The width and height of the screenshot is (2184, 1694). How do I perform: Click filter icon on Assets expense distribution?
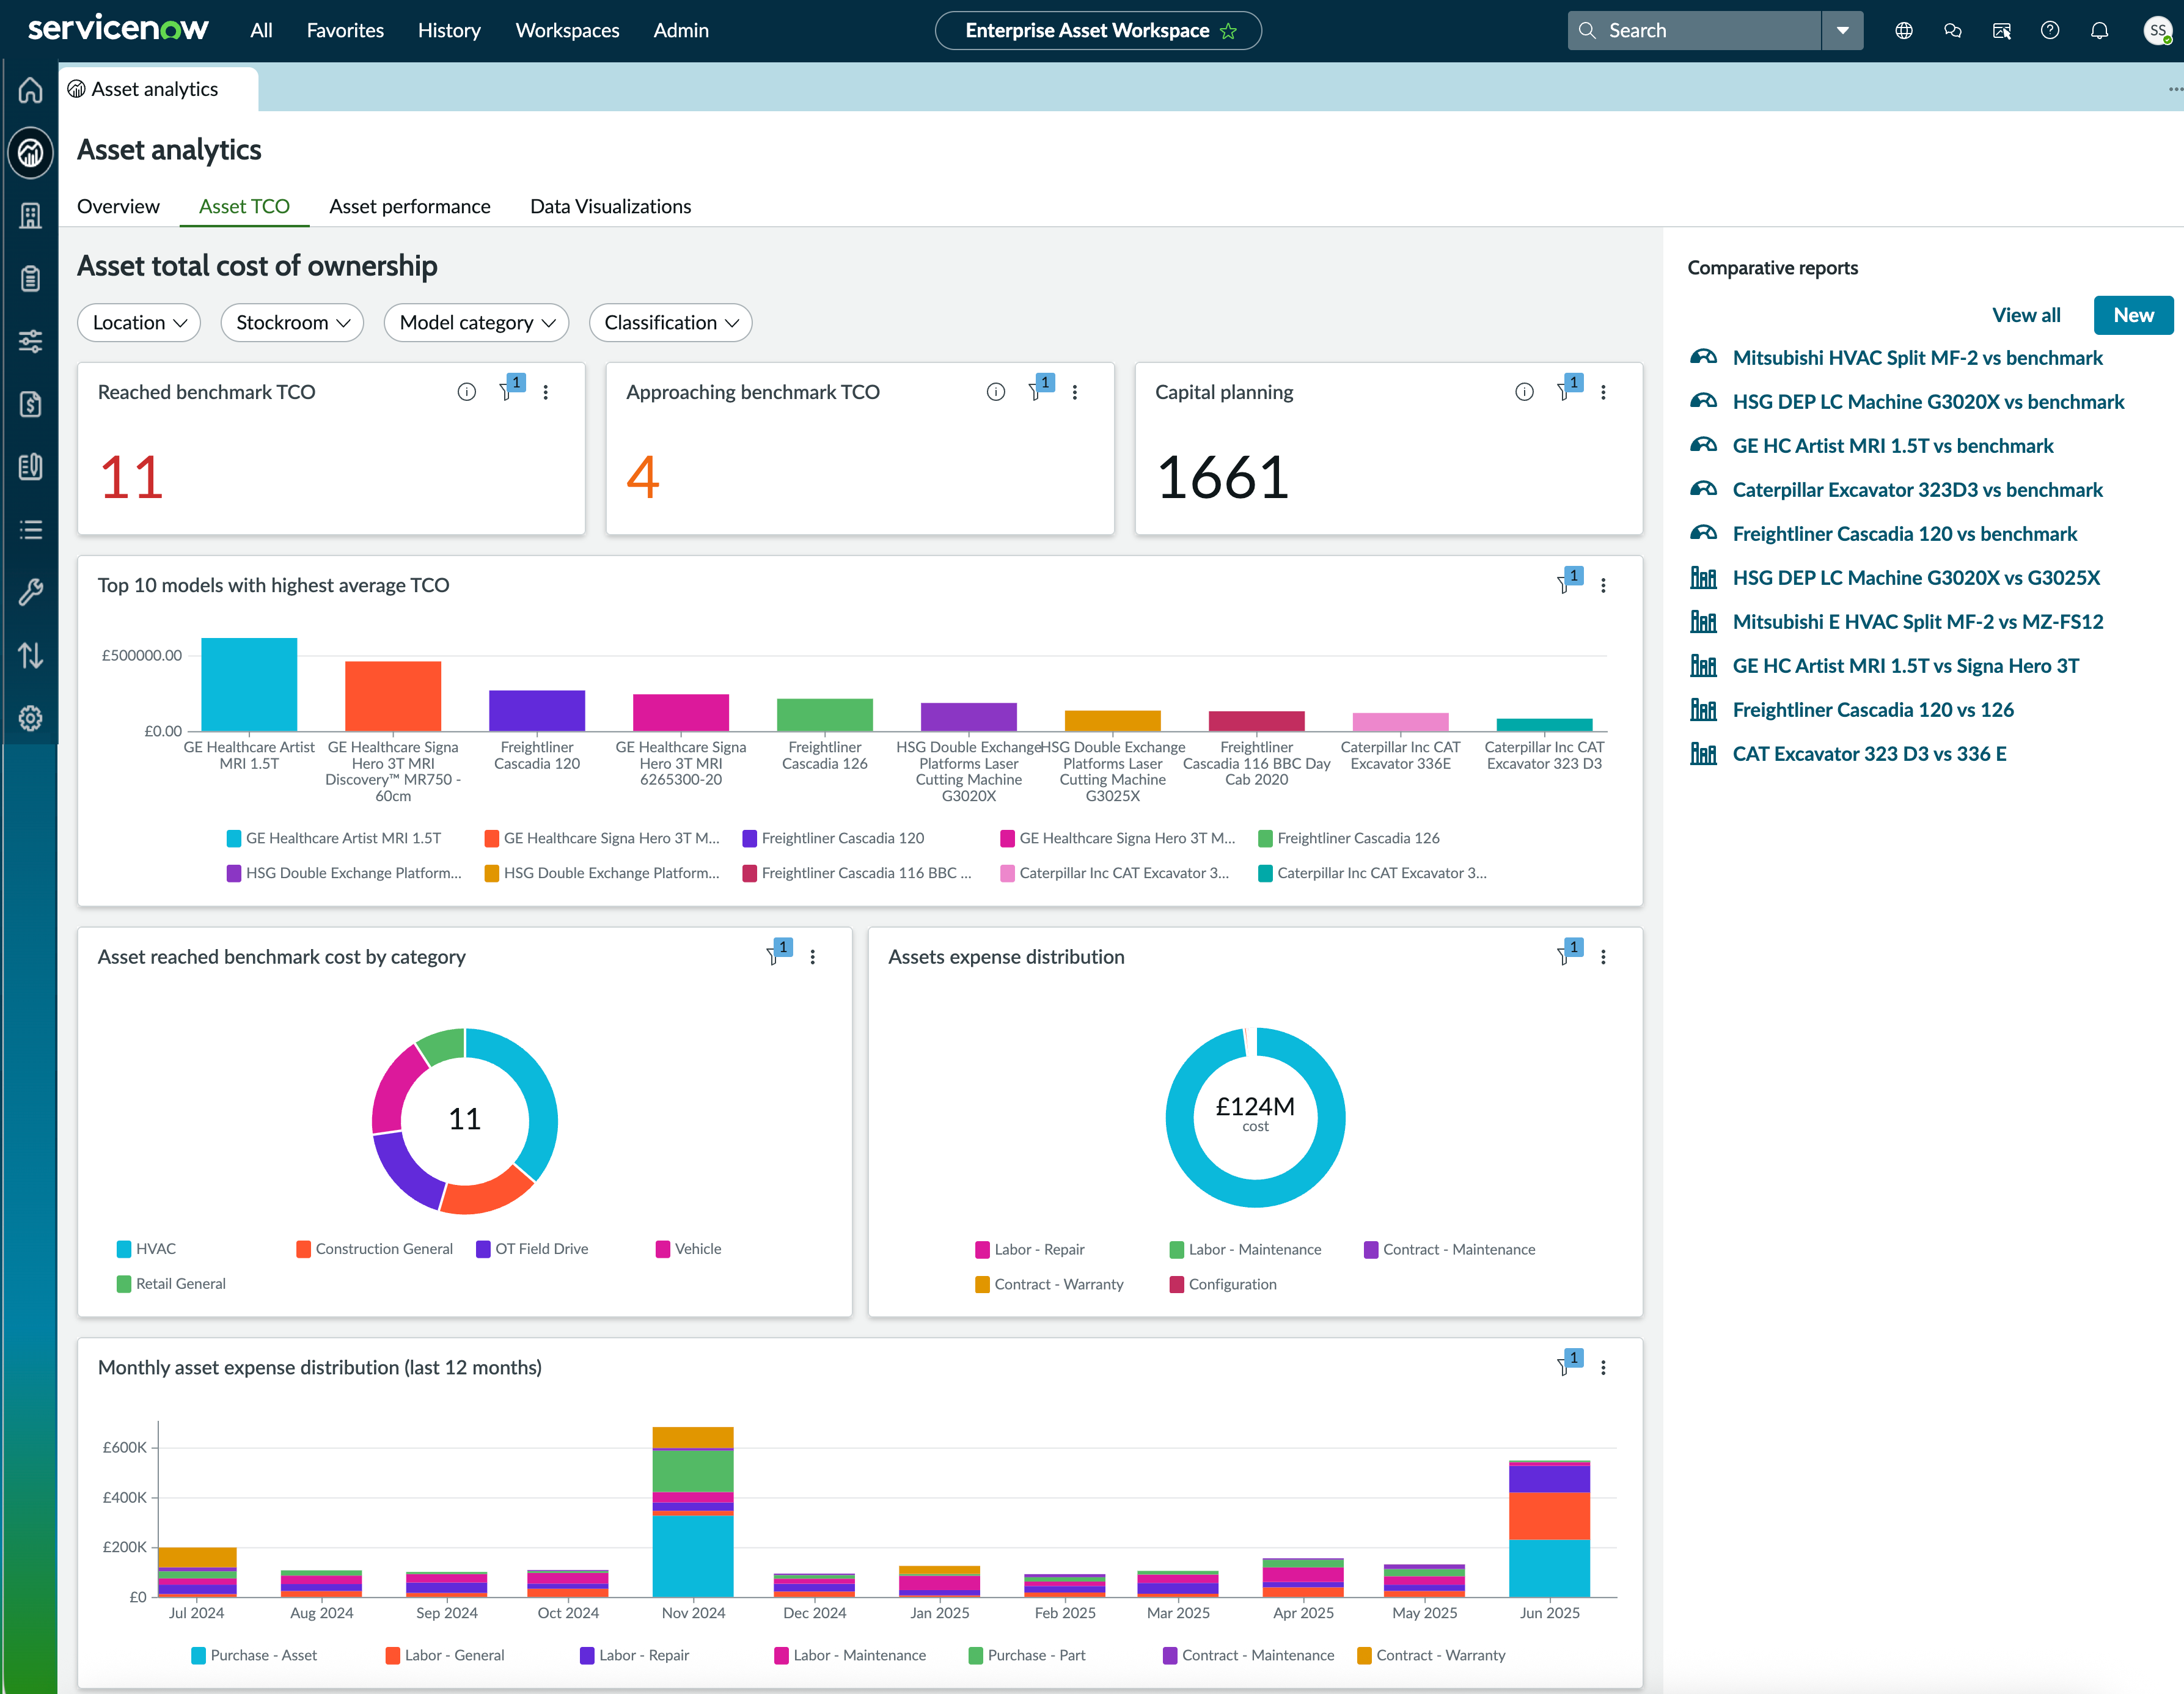tap(1568, 953)
